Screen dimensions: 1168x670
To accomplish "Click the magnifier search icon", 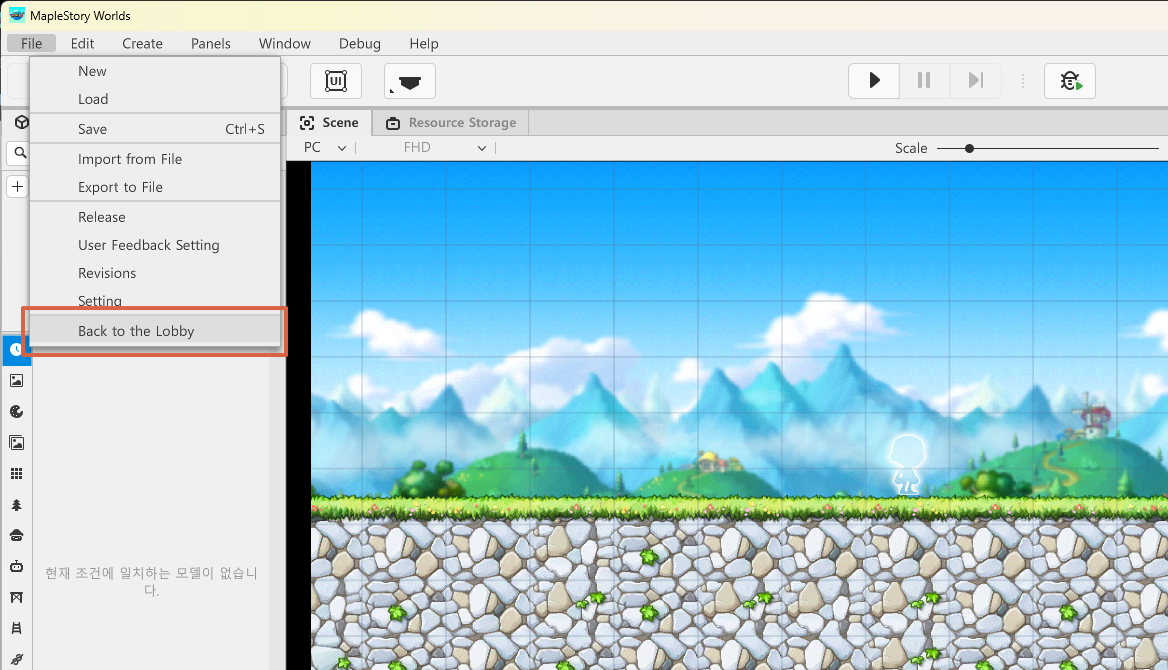I will coord(20,153).
